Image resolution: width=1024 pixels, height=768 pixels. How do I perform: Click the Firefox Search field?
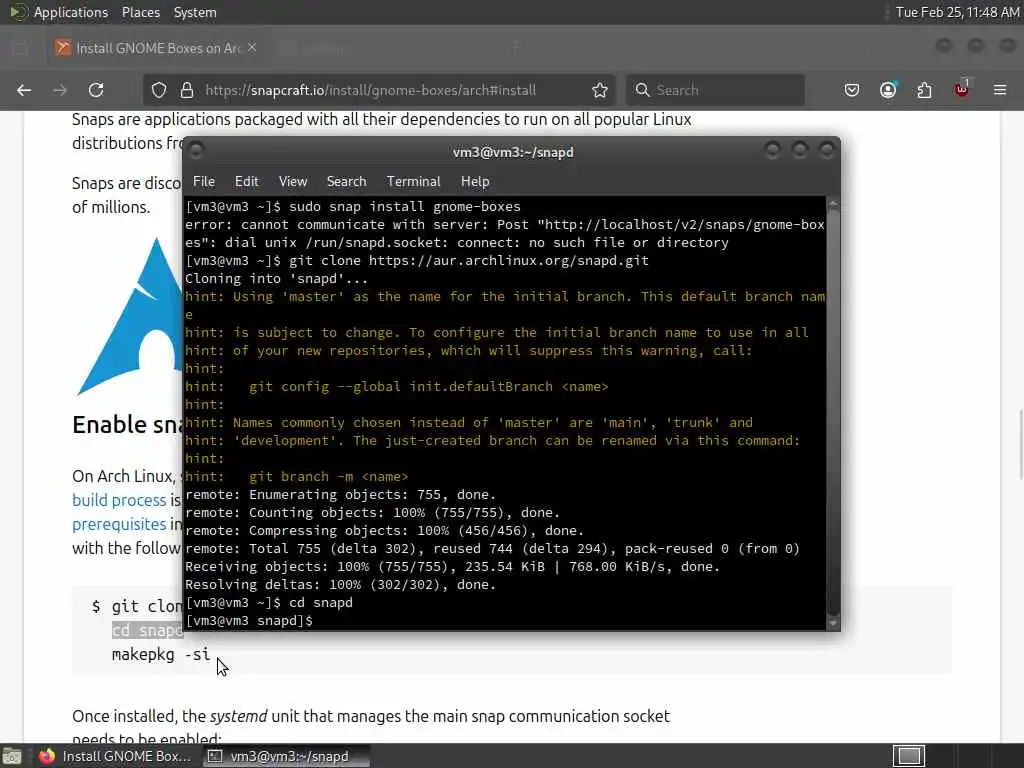715,90
